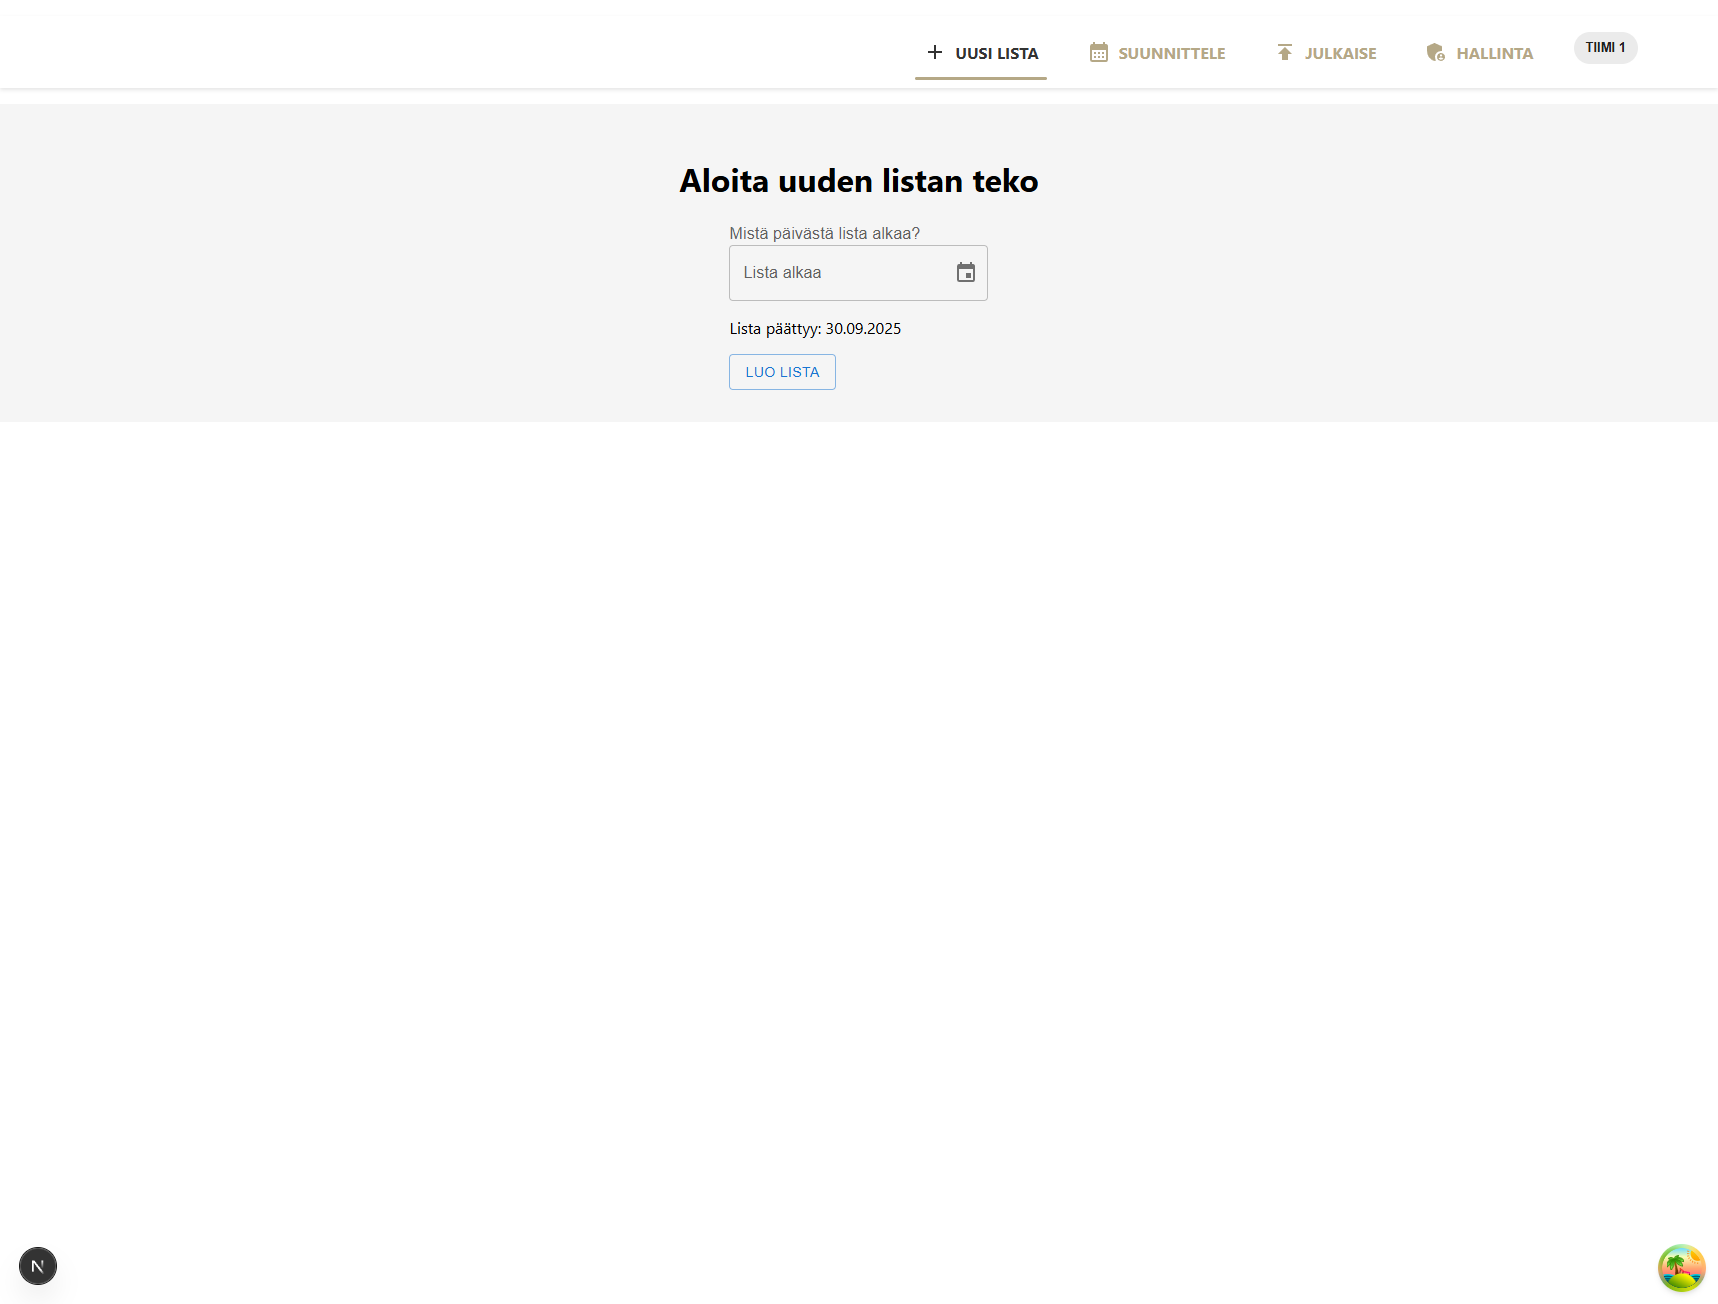Click the 'Lista päättyy' end date text

[x=774, y=329]
